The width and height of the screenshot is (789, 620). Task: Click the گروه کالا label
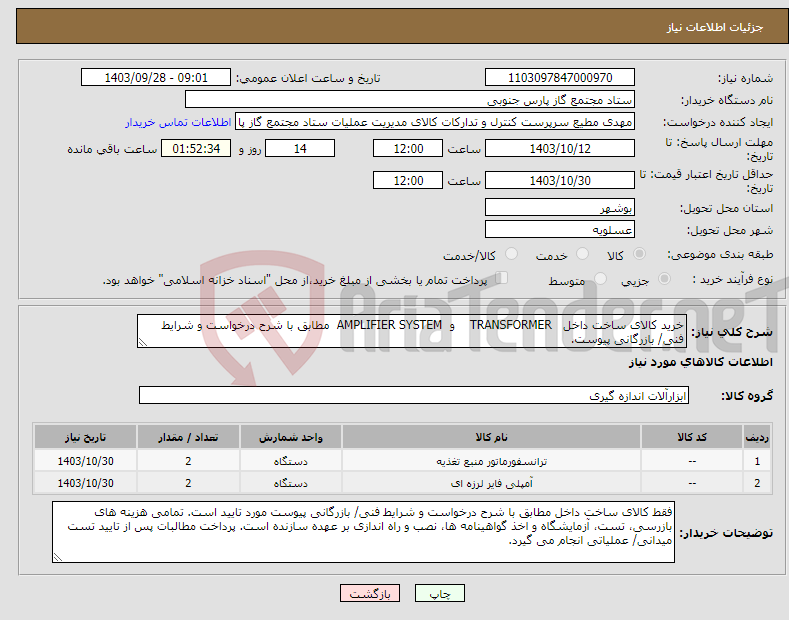(747, 396)
